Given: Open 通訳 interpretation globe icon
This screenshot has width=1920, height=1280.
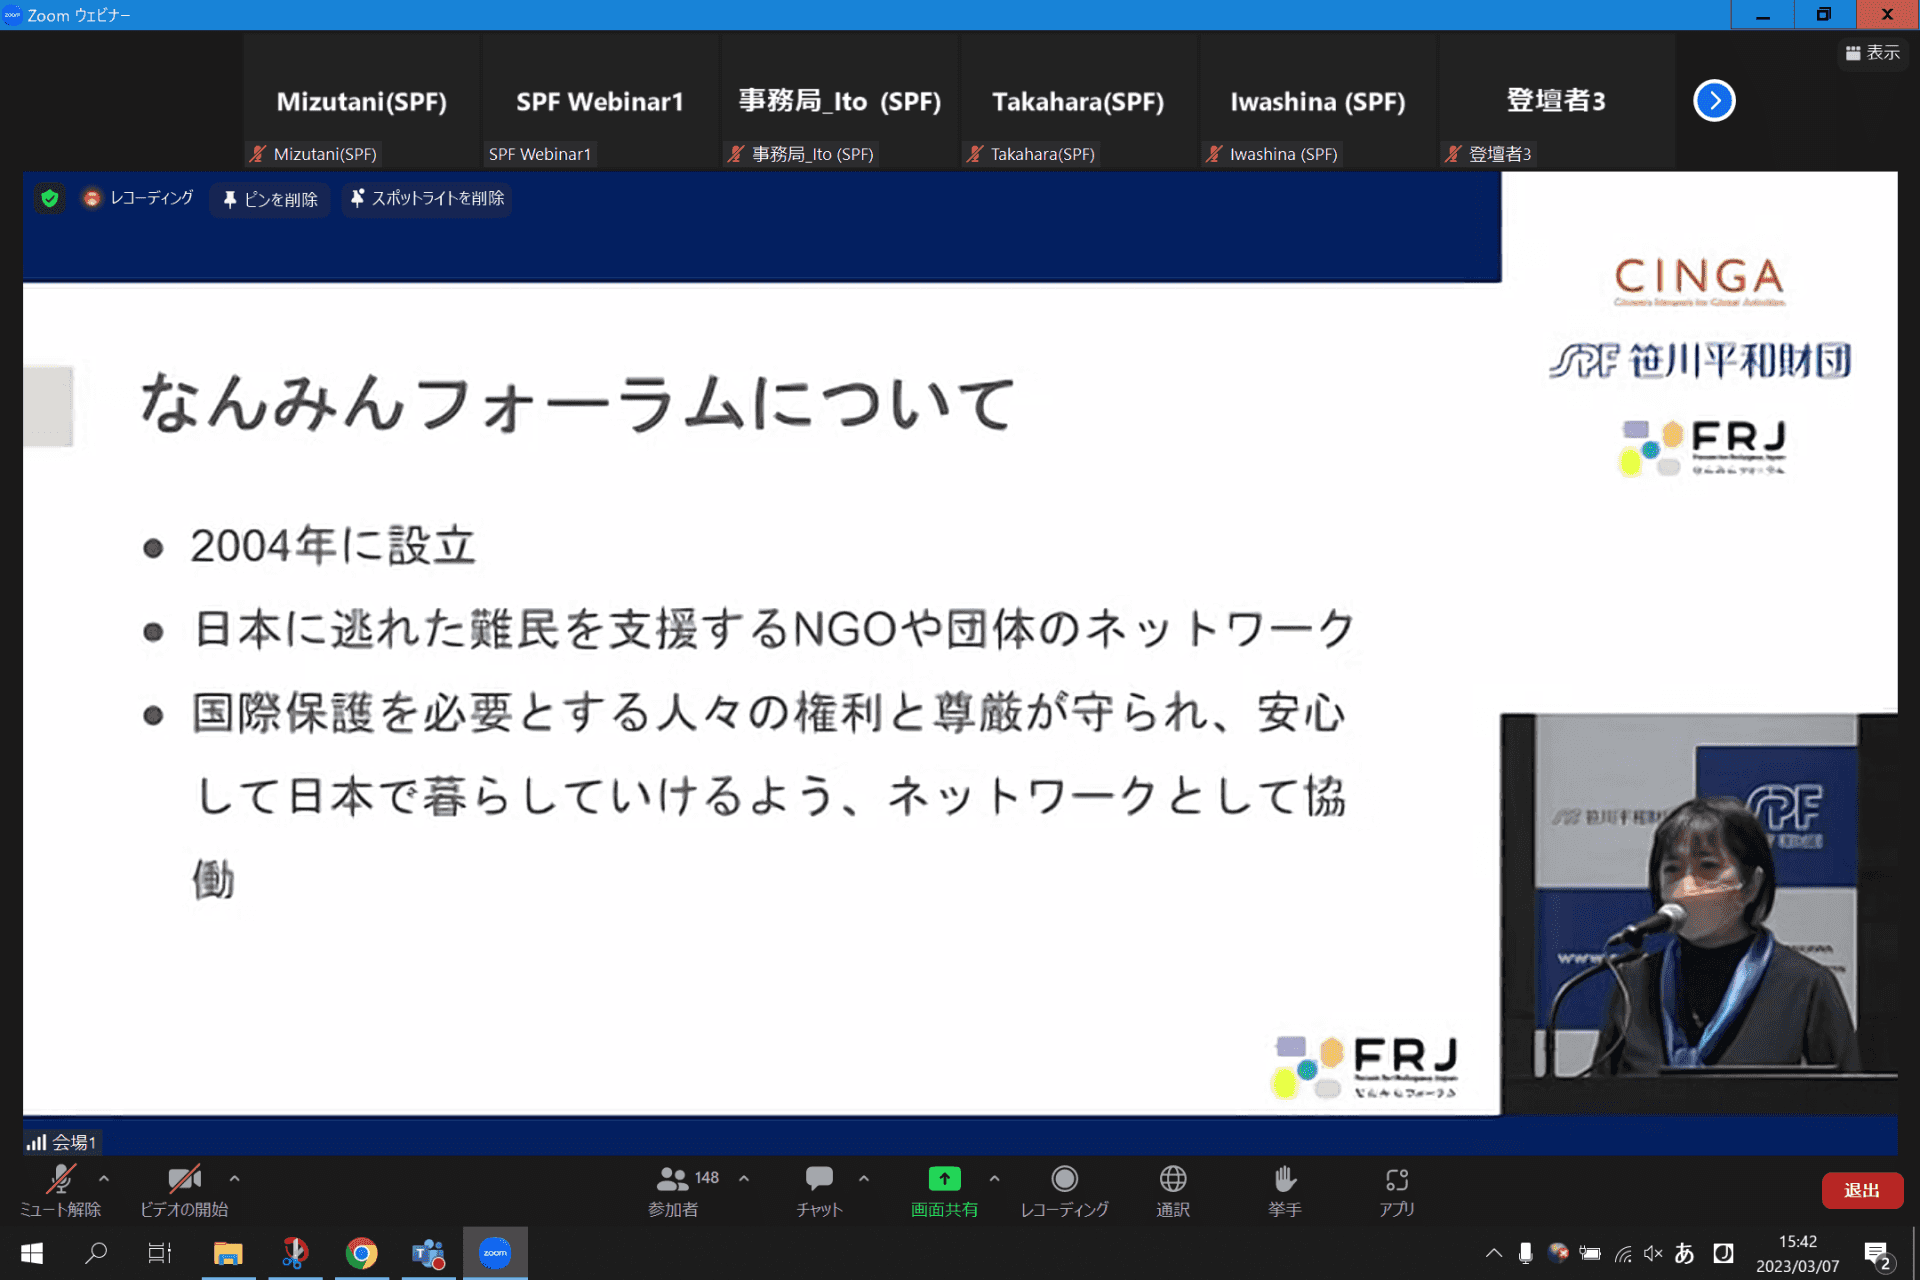Looking at the screenshot, I should [x=1173, y=1190].
